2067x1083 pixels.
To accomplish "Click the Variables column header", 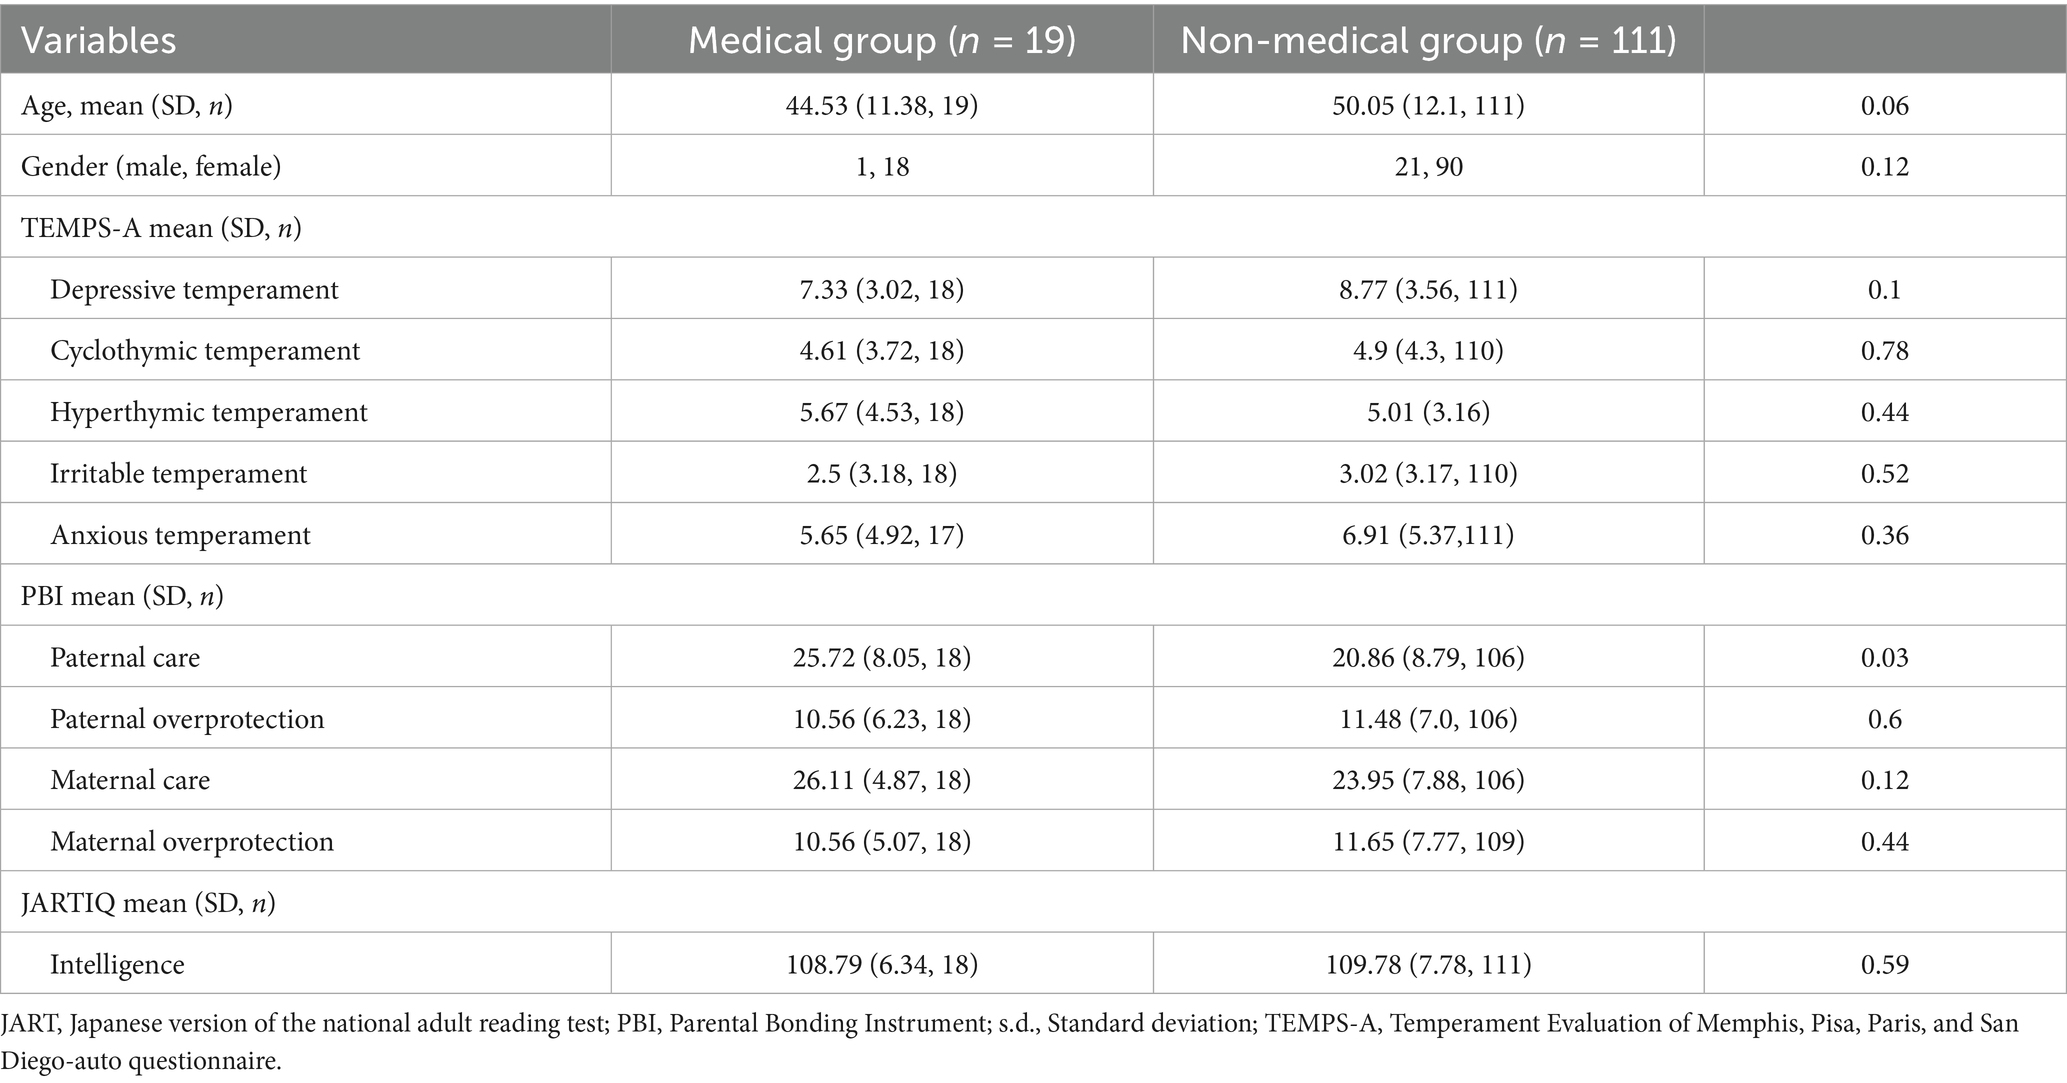I will [x=99, y=41].
